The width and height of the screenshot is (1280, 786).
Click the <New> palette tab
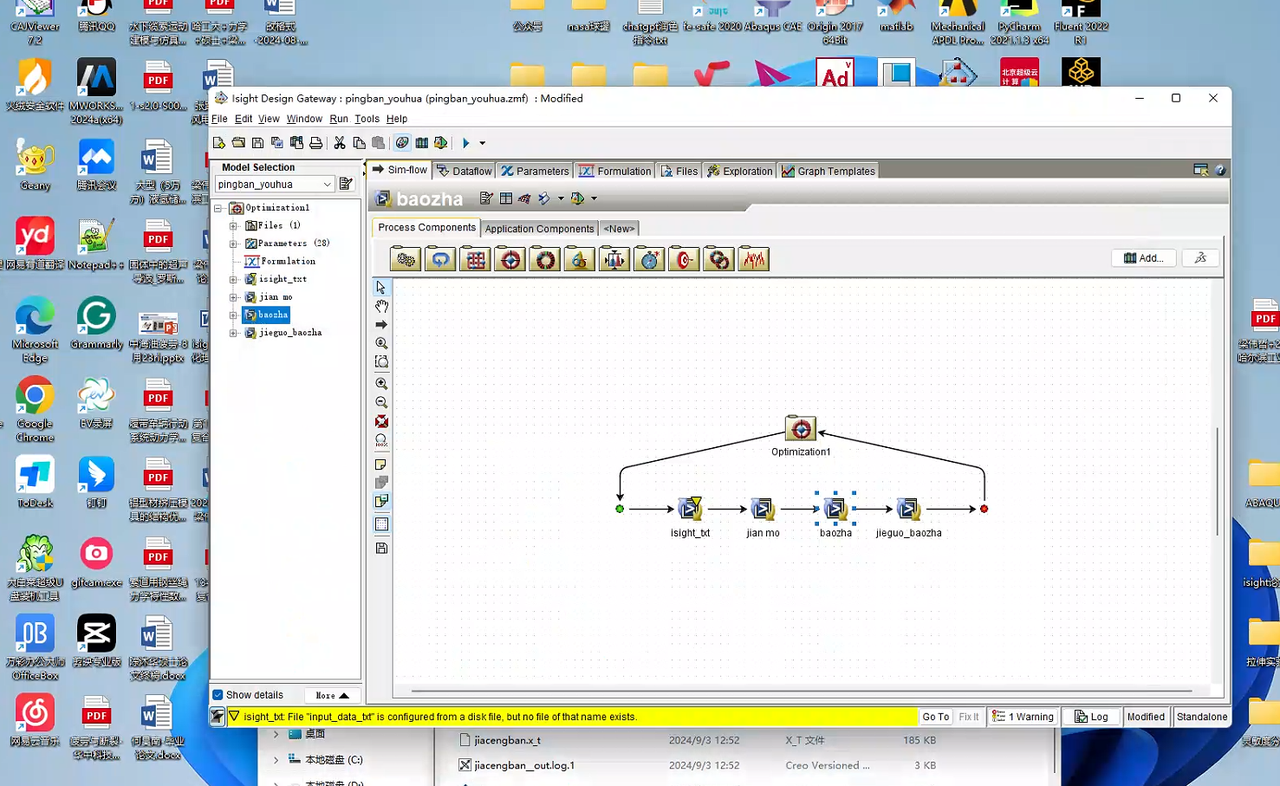tap(619, 229)
